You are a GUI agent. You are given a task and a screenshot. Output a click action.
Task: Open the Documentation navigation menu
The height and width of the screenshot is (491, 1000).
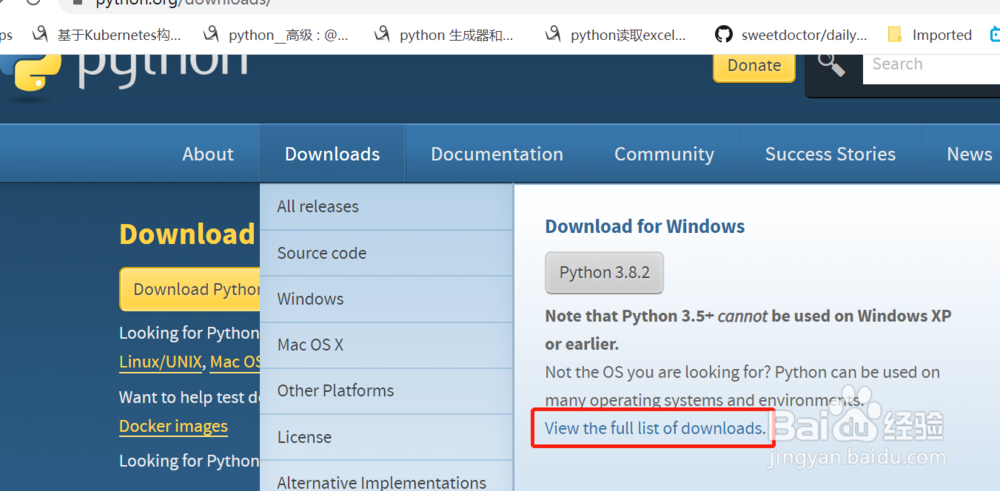(x=497, y=154)
